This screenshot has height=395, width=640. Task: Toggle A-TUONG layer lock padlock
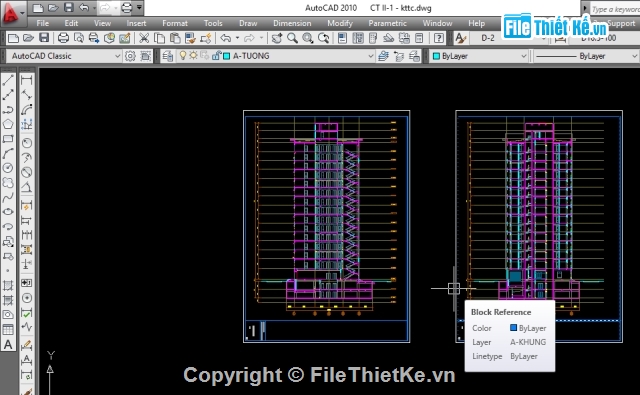pyautogui.click(x=216, y=55)
